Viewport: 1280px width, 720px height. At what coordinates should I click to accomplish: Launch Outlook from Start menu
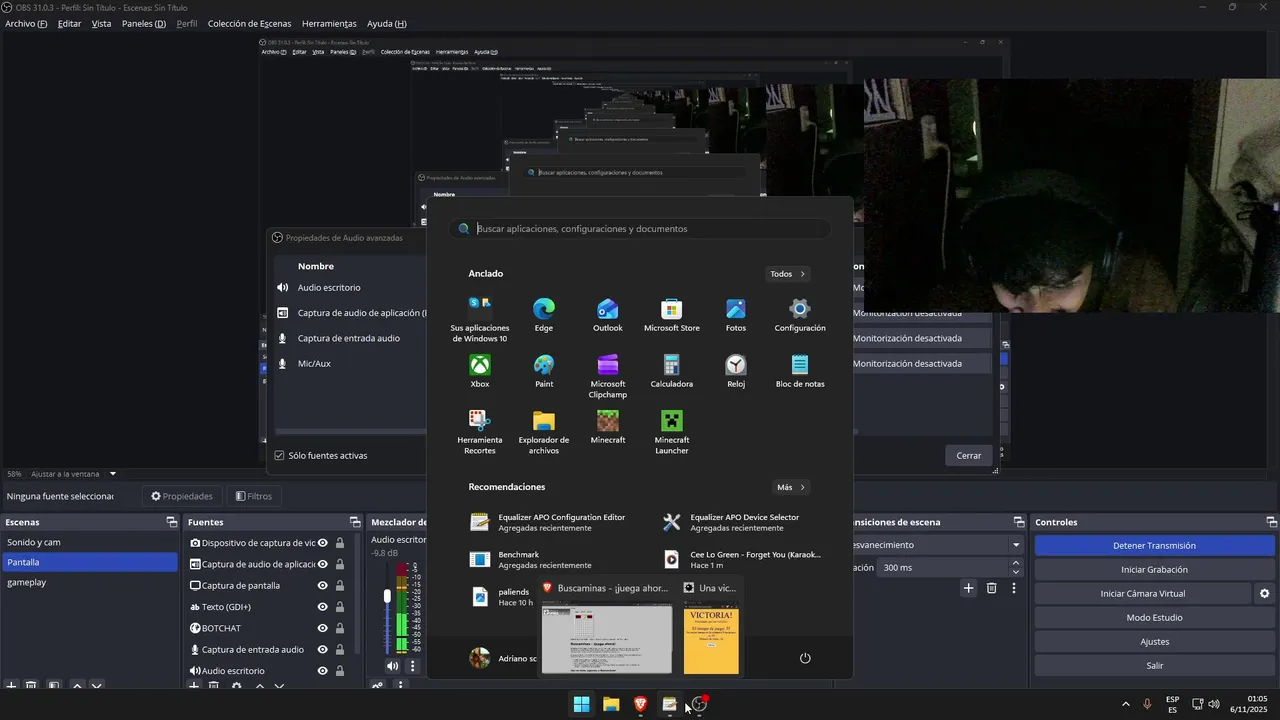(x=607, y=314)
